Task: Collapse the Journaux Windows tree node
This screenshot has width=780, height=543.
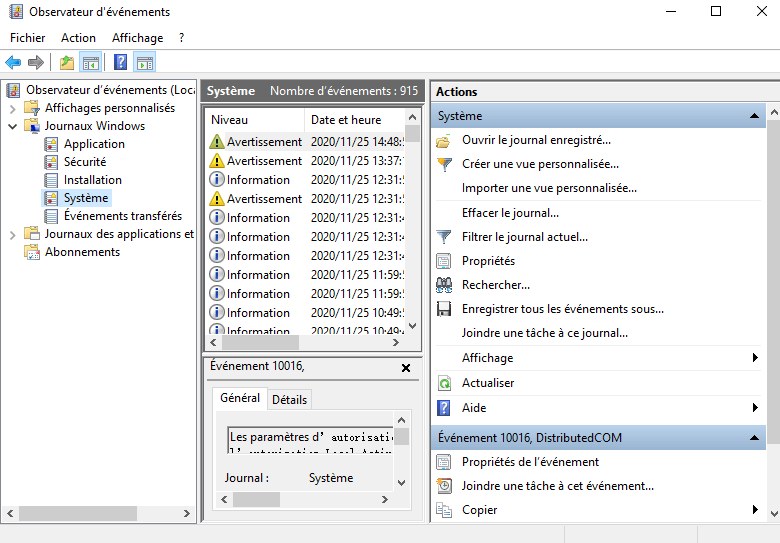Action: [x=13, y=126]
